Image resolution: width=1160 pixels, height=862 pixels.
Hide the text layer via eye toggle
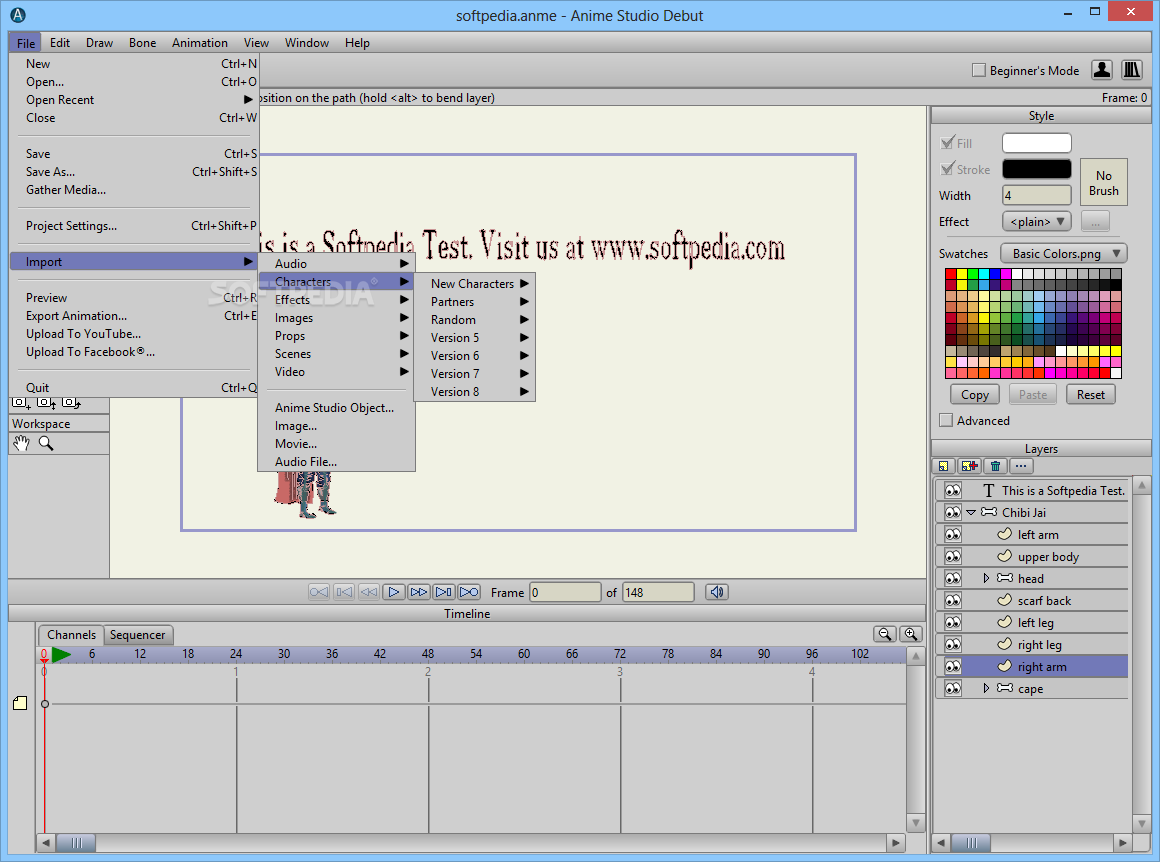pyautogui.click(x=953, y=491)
